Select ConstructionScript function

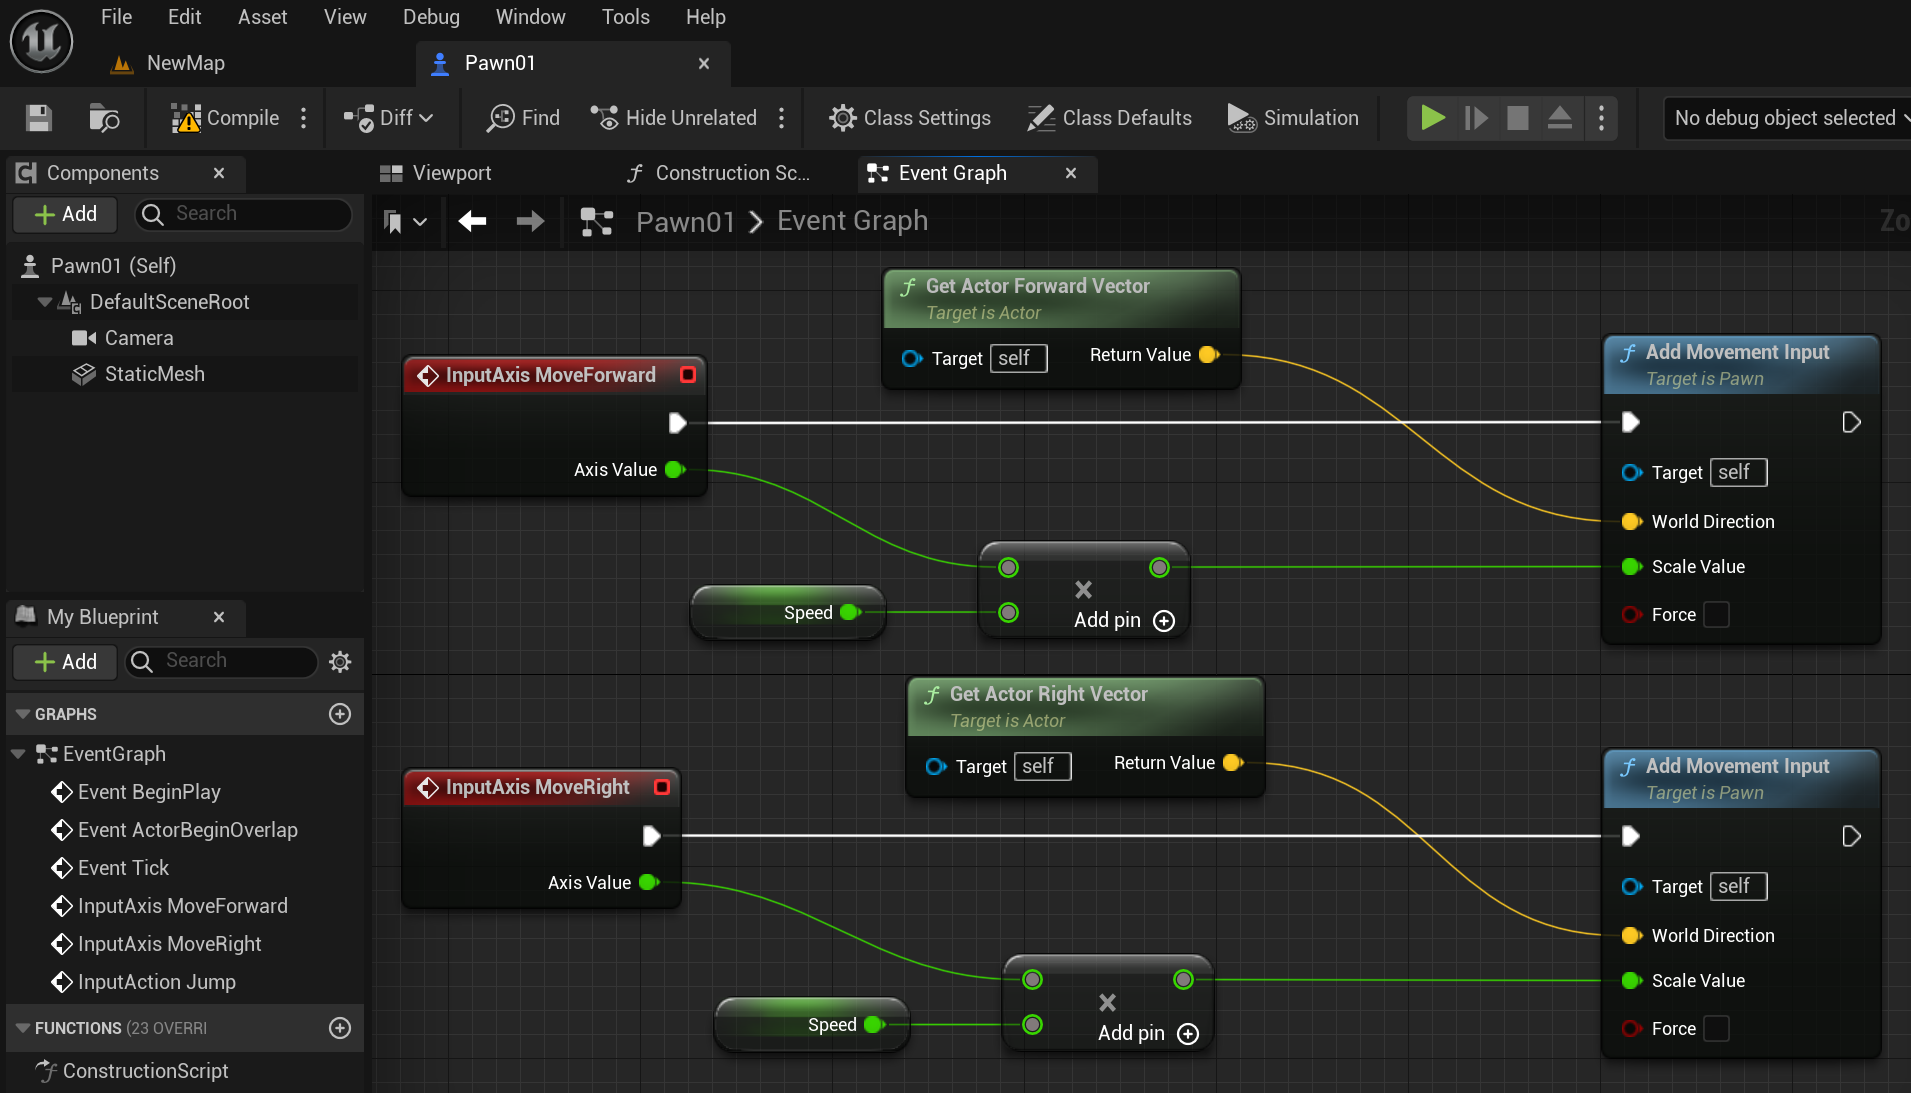(132, 1071)
